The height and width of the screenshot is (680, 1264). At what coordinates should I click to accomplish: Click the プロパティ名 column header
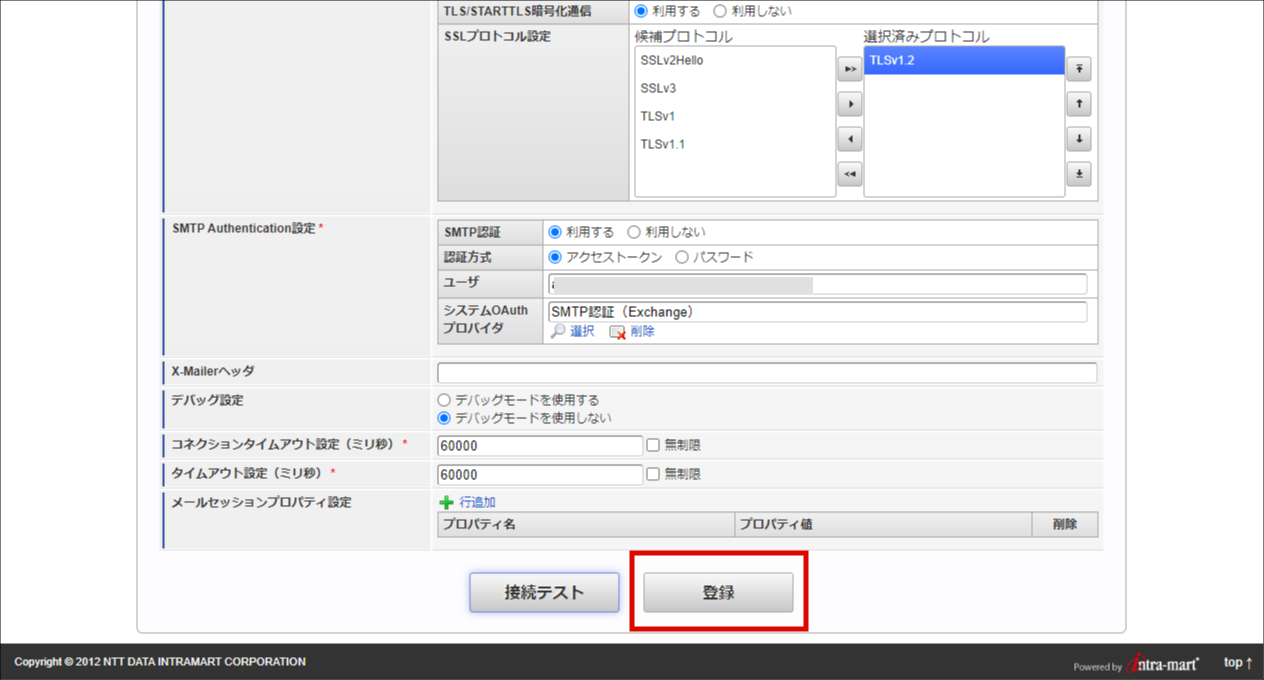click(x=586, y=524)
